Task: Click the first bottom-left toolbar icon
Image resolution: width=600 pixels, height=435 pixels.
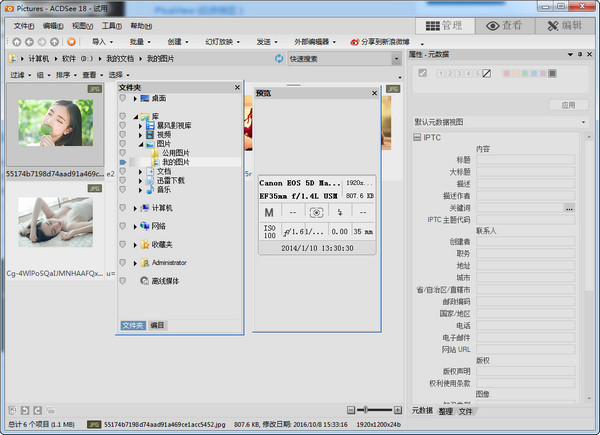Action: click(x=12, y=411)
